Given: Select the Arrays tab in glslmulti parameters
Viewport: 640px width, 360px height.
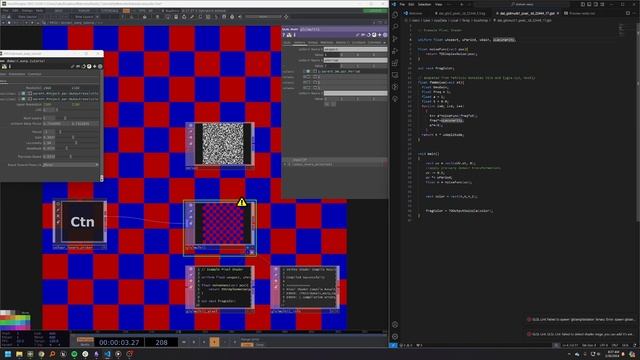Looking at the screenshot, I should click(x=313, y=42).
